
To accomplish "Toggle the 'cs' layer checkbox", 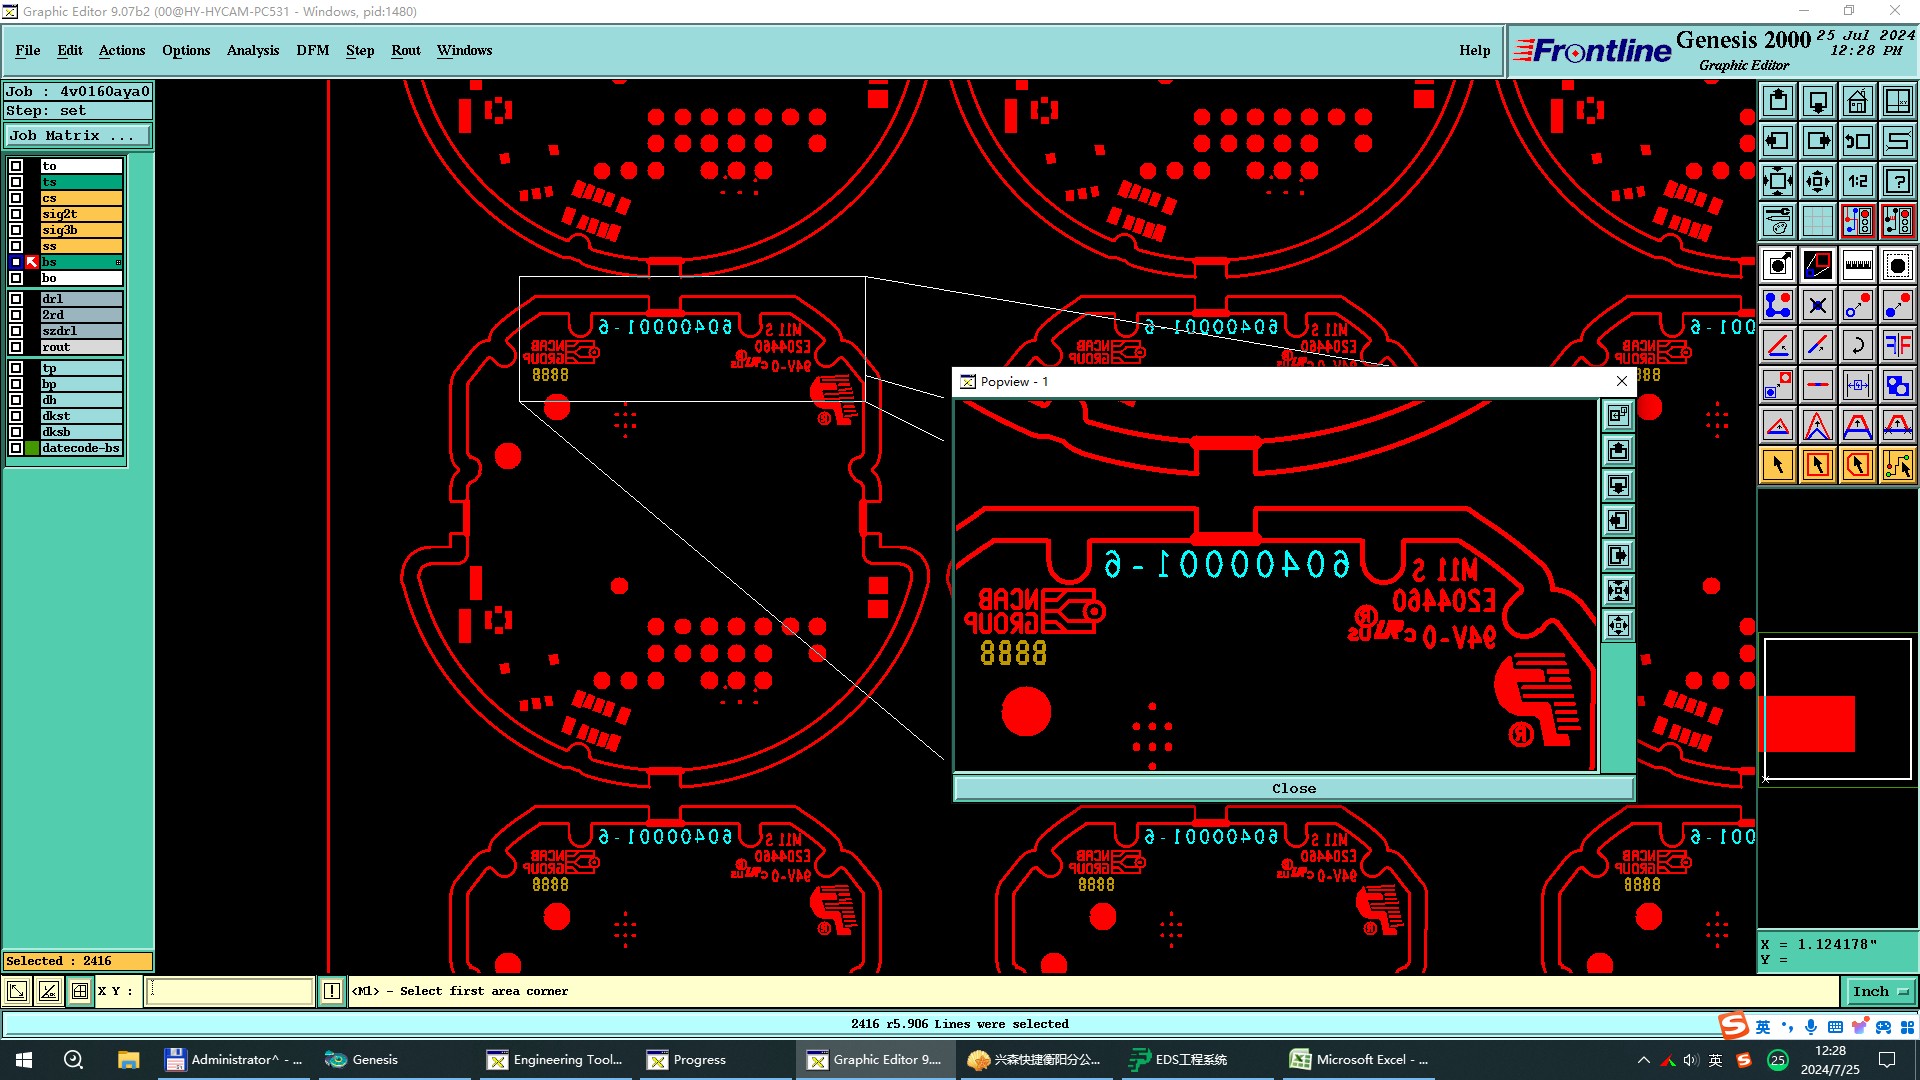I will [x=16, y=198].
